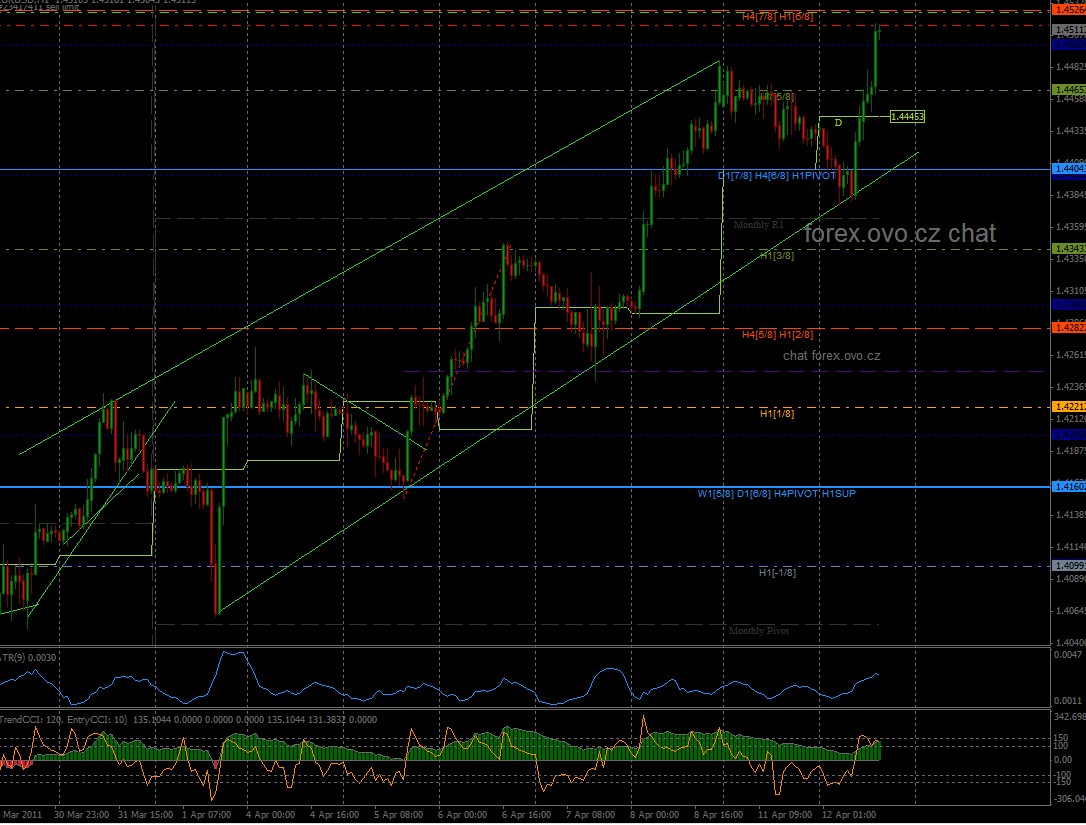Click the 1.4261 price scale value

1070,355
